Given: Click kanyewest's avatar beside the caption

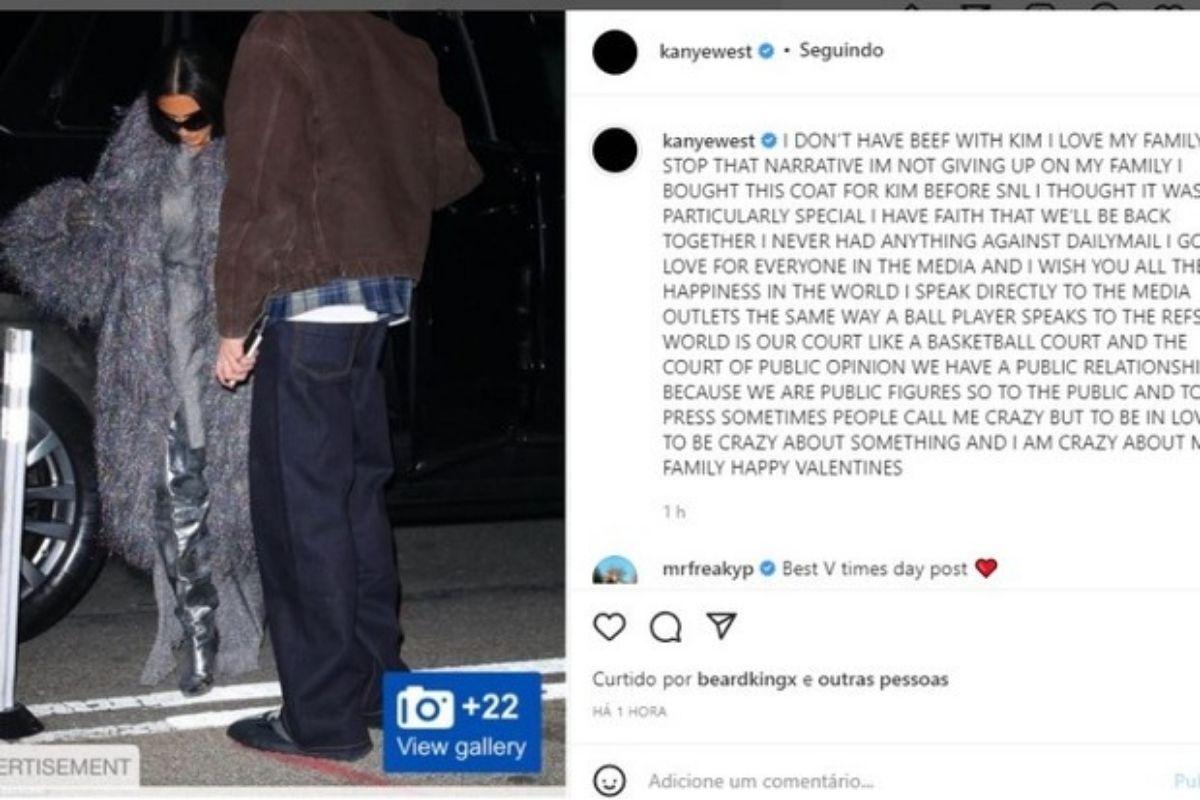Looking at the screenshot, I should [615, 150].
